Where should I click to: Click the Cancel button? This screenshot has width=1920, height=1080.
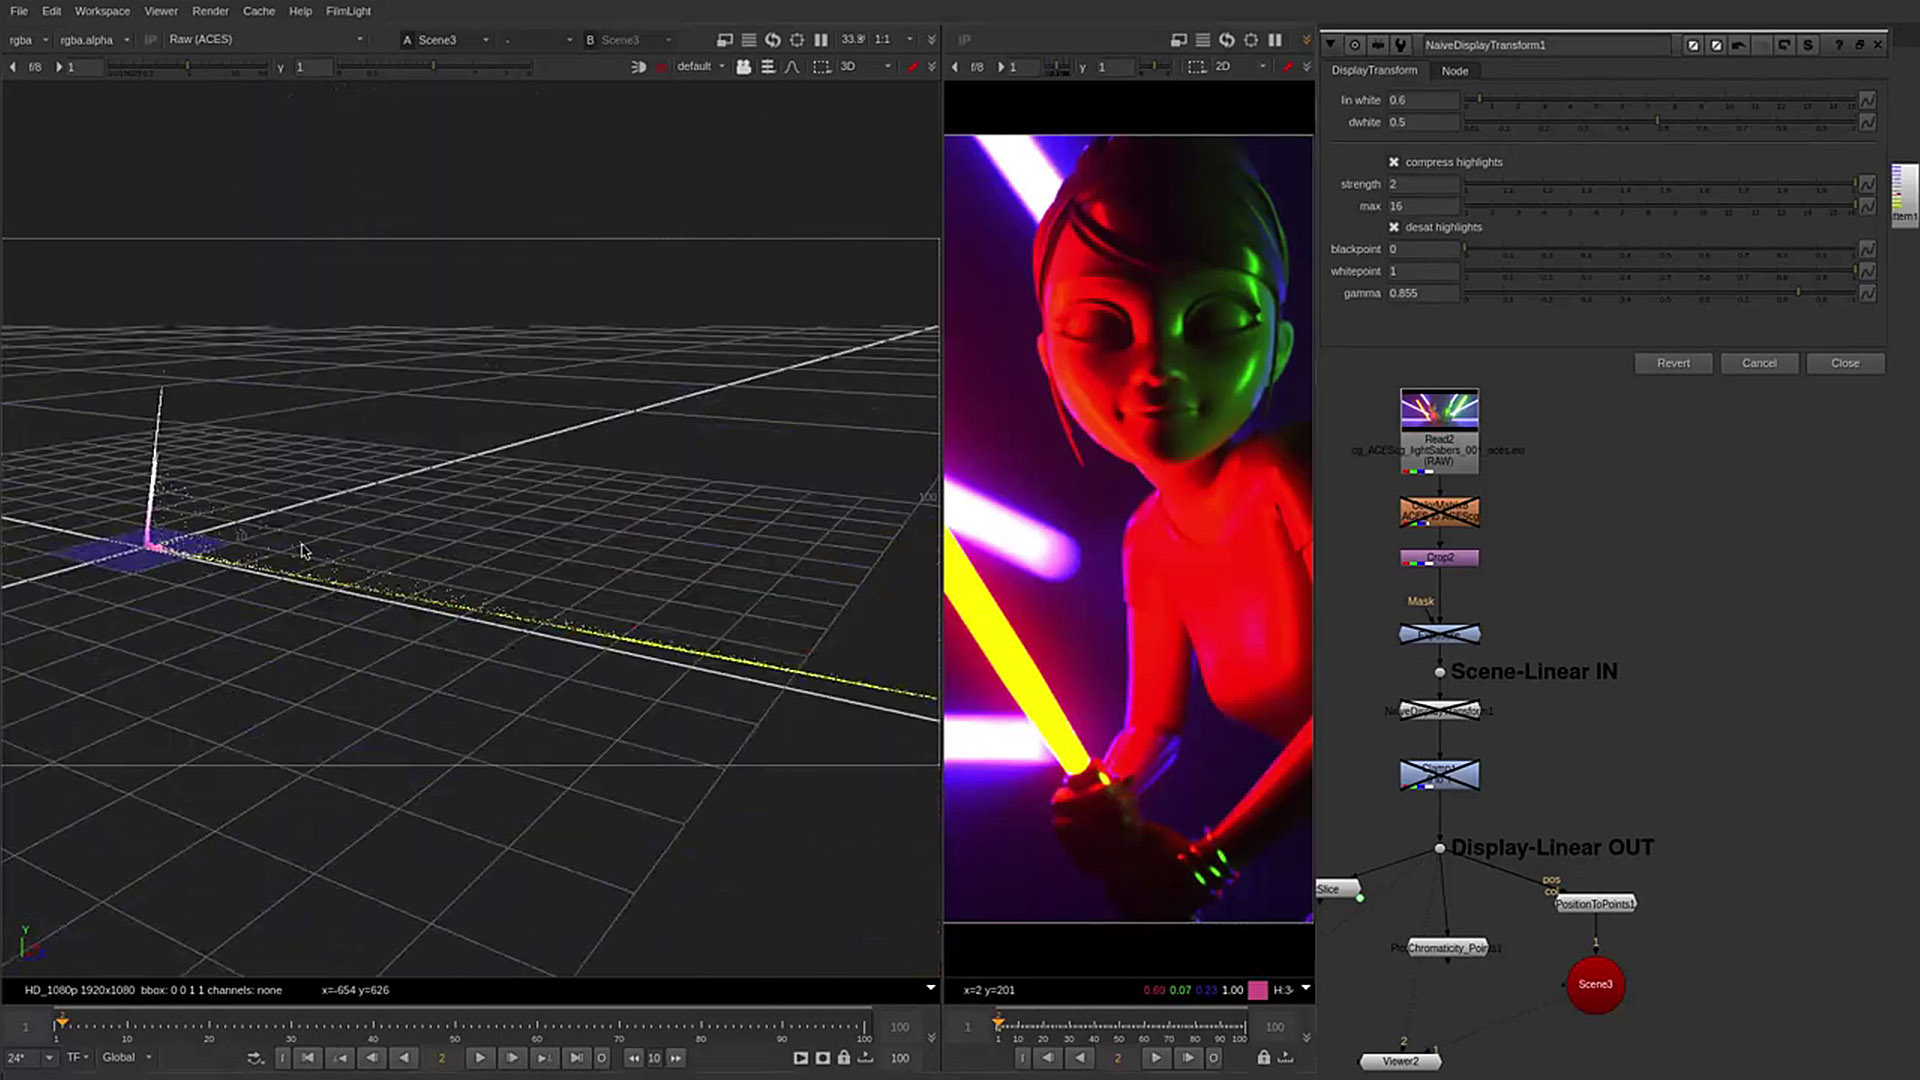[x=1759, y=361]
